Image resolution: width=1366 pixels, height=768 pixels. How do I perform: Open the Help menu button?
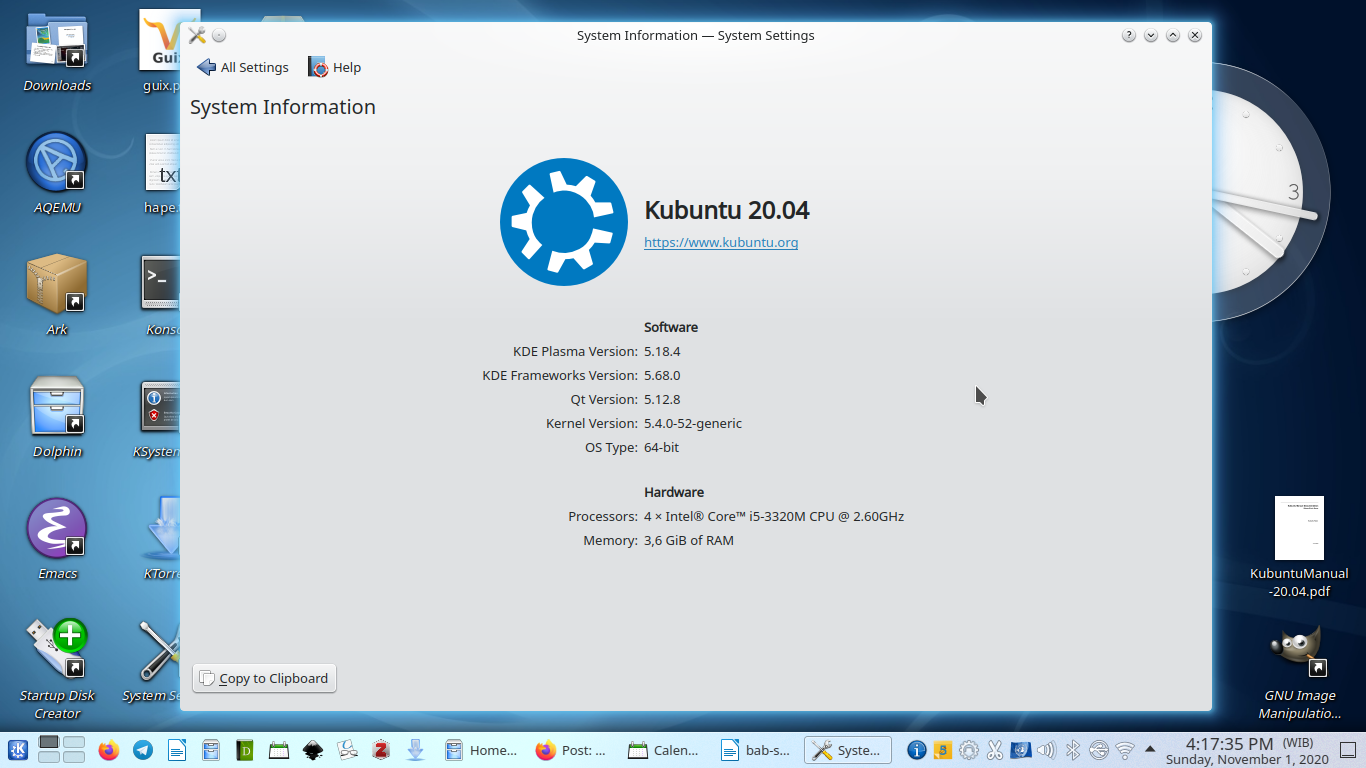click(x=334, y=67)
